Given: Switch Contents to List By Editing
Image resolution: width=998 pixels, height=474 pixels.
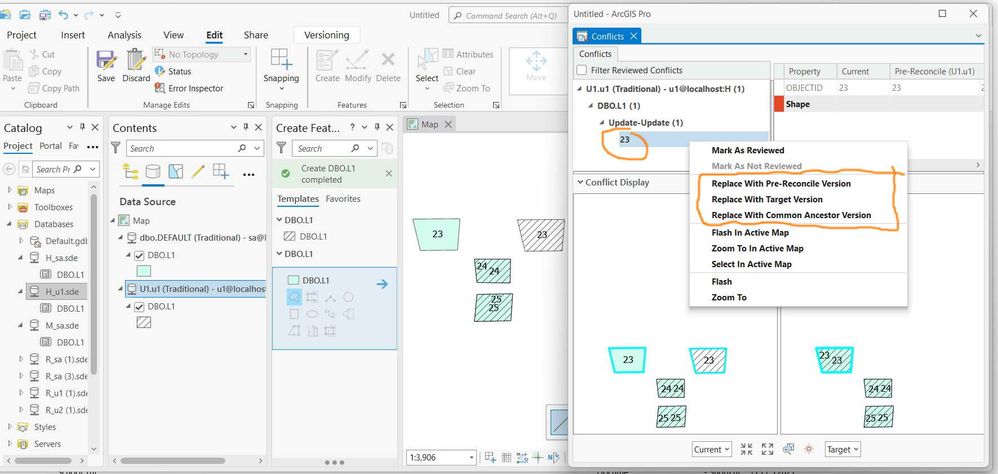Looking at the screenshot, I should pos(198,171).
